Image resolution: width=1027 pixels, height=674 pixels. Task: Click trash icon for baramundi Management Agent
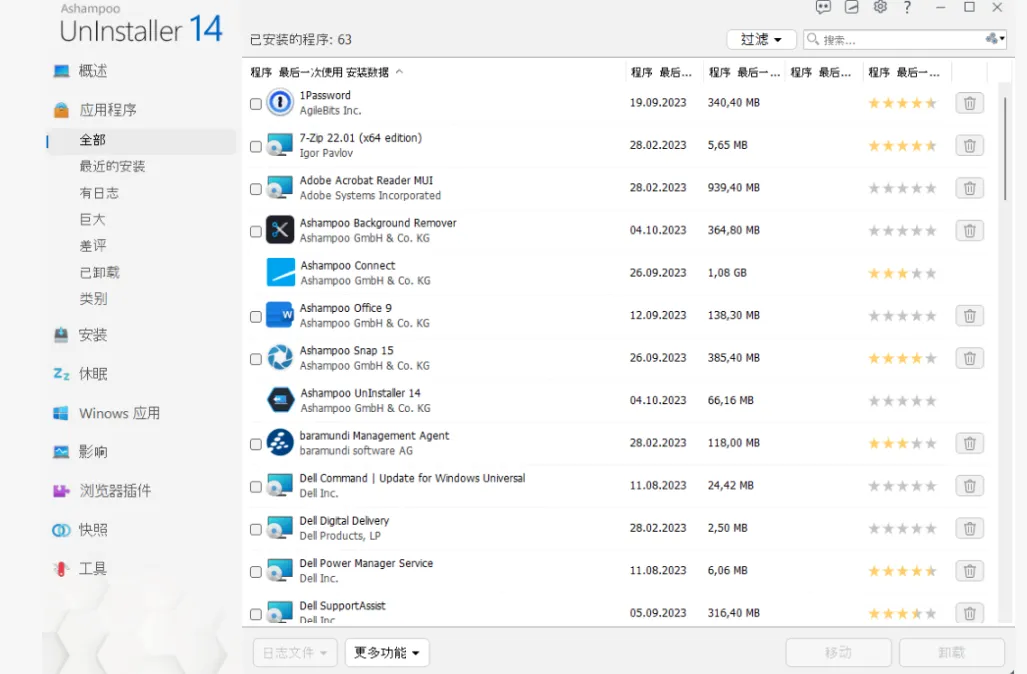tap(969, 443)
